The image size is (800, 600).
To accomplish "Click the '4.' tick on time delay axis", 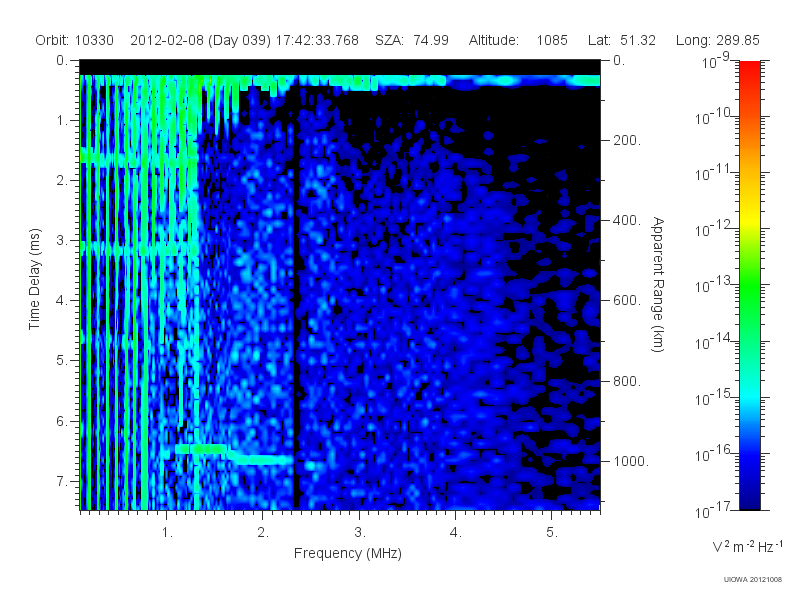I will point(62,301).
